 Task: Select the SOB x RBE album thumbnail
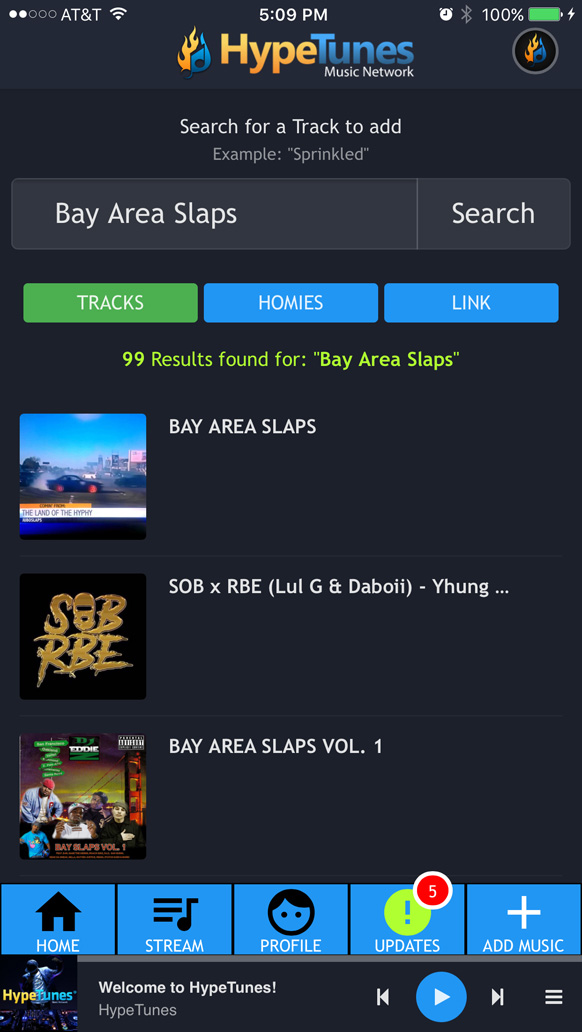coord(83,636)
